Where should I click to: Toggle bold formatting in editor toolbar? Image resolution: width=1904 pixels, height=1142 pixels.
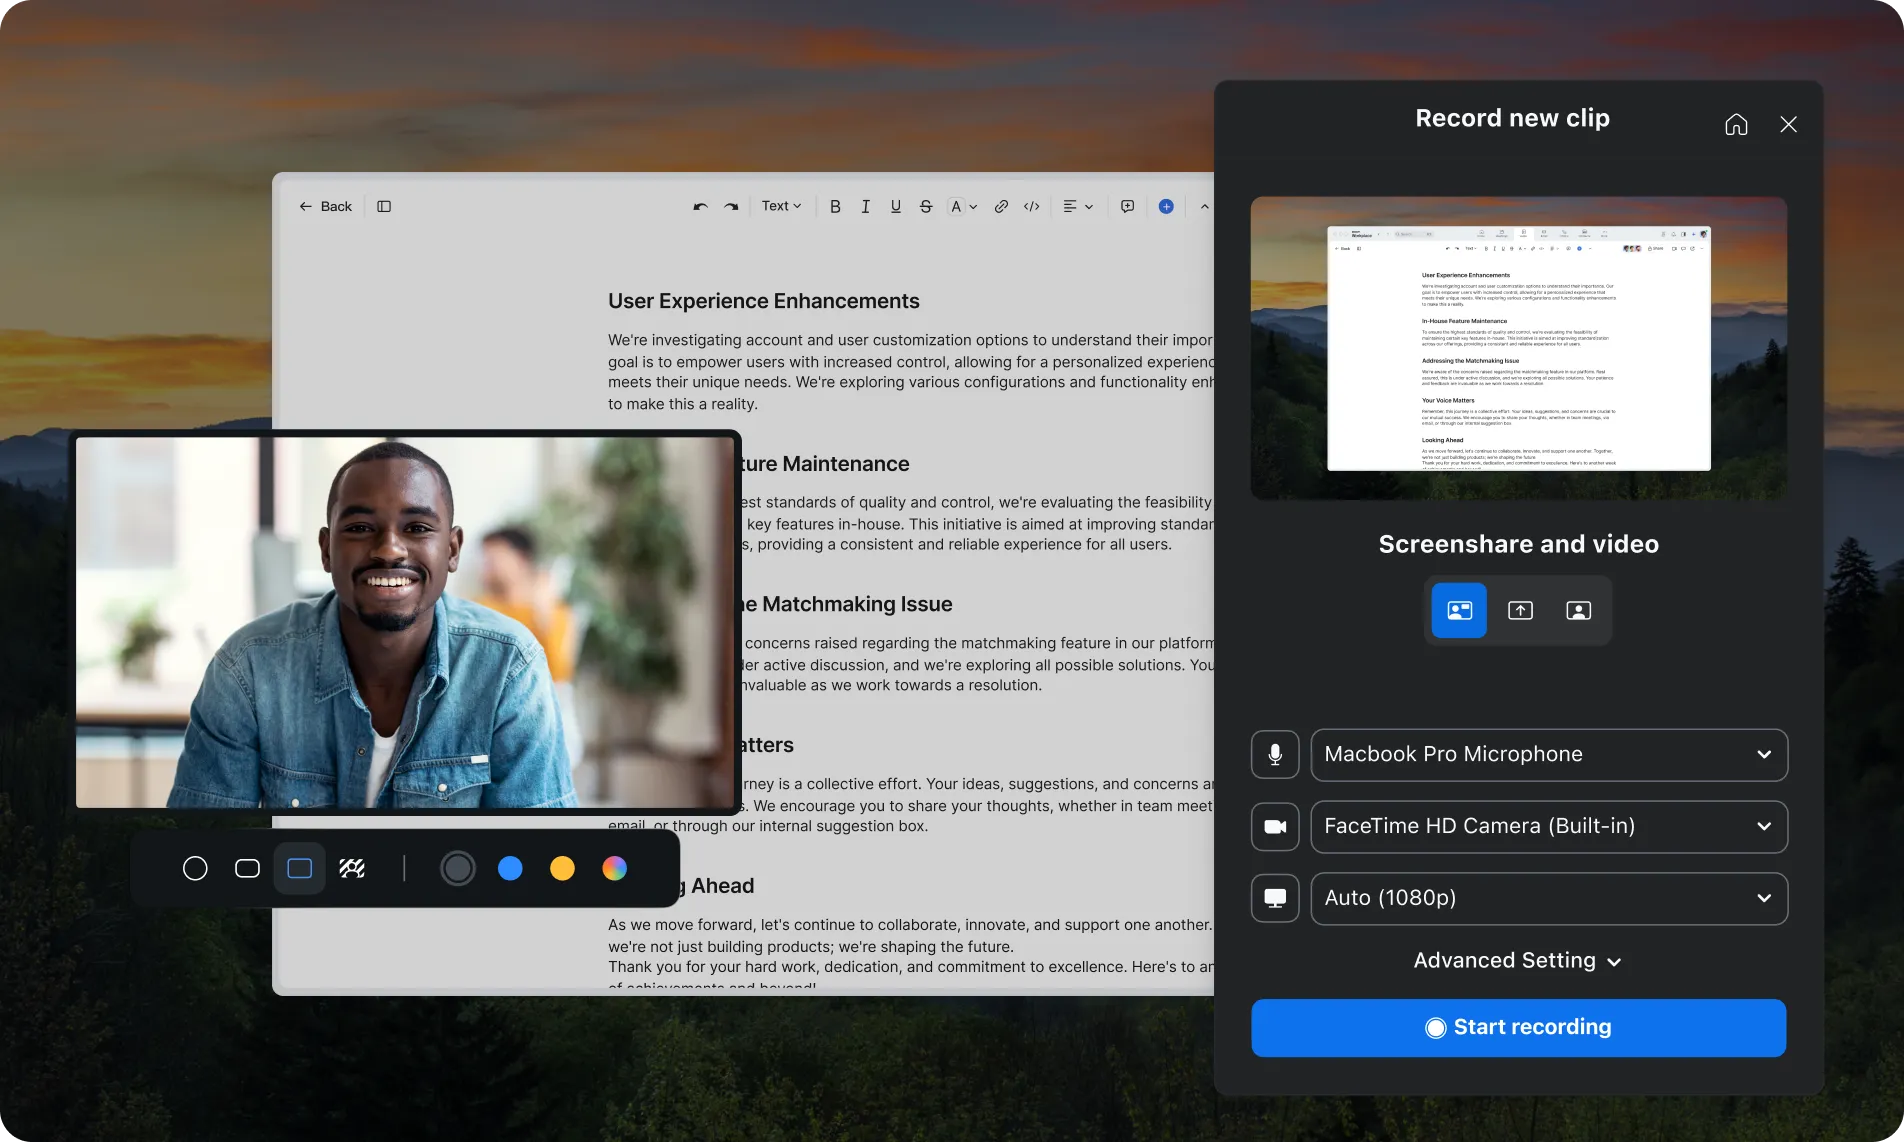835,206
